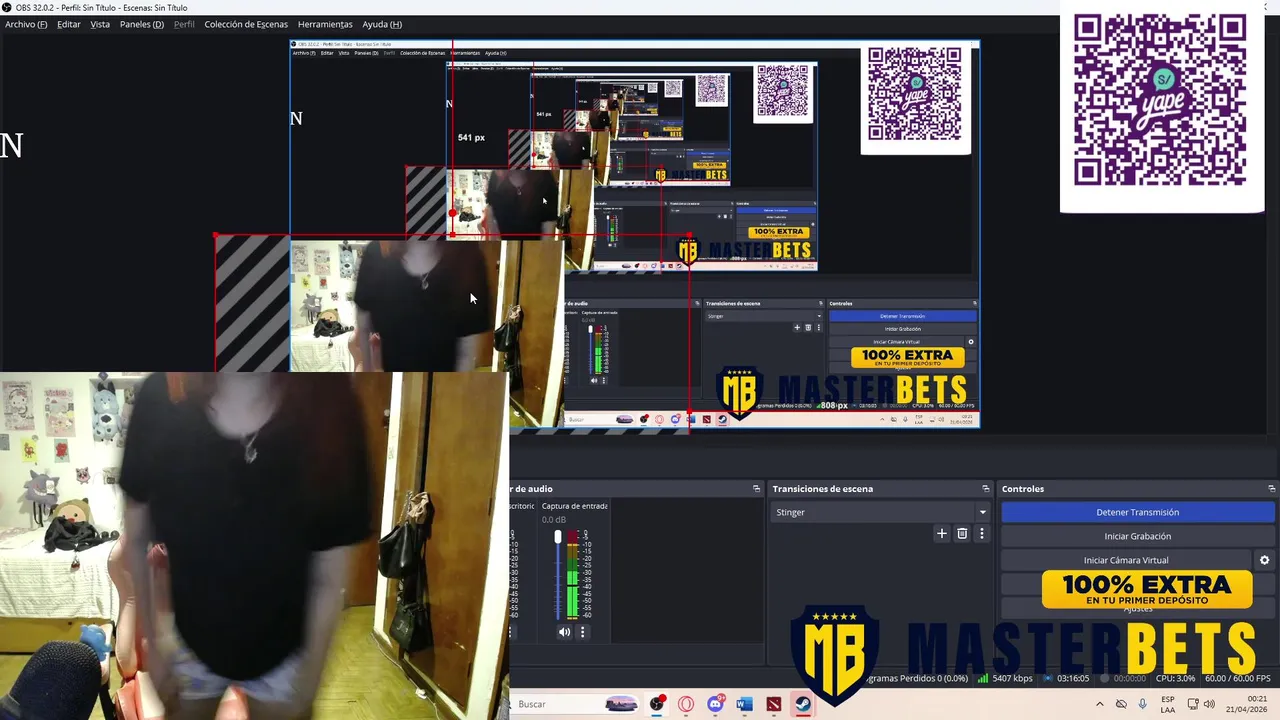Open Dota 2 from taskbar
Viewport: 1280px width, 720px height.
pos(774,704)
